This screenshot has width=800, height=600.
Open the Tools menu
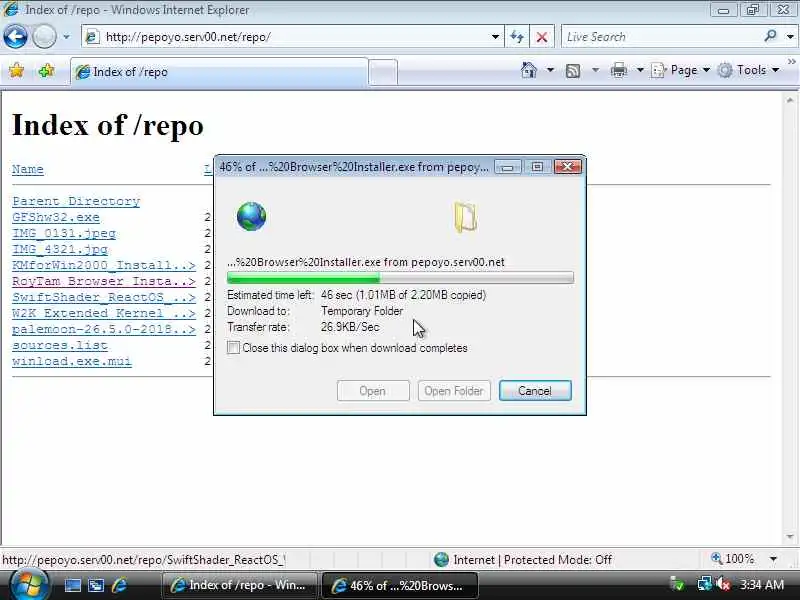click(748, 70)
